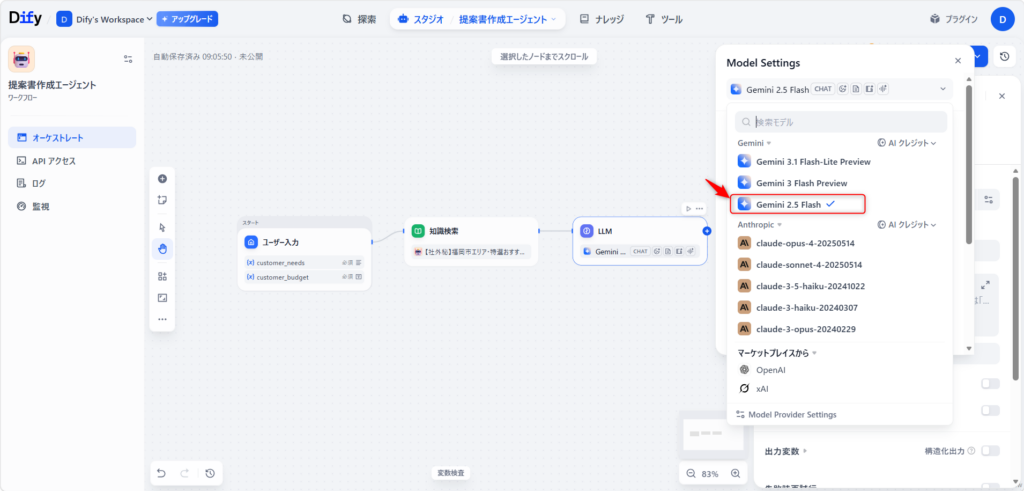Image resolution: width=1024 pixels, height=491 pixels.
Task: Toggle the 構造化出力 switch
Action: point(989,451)
